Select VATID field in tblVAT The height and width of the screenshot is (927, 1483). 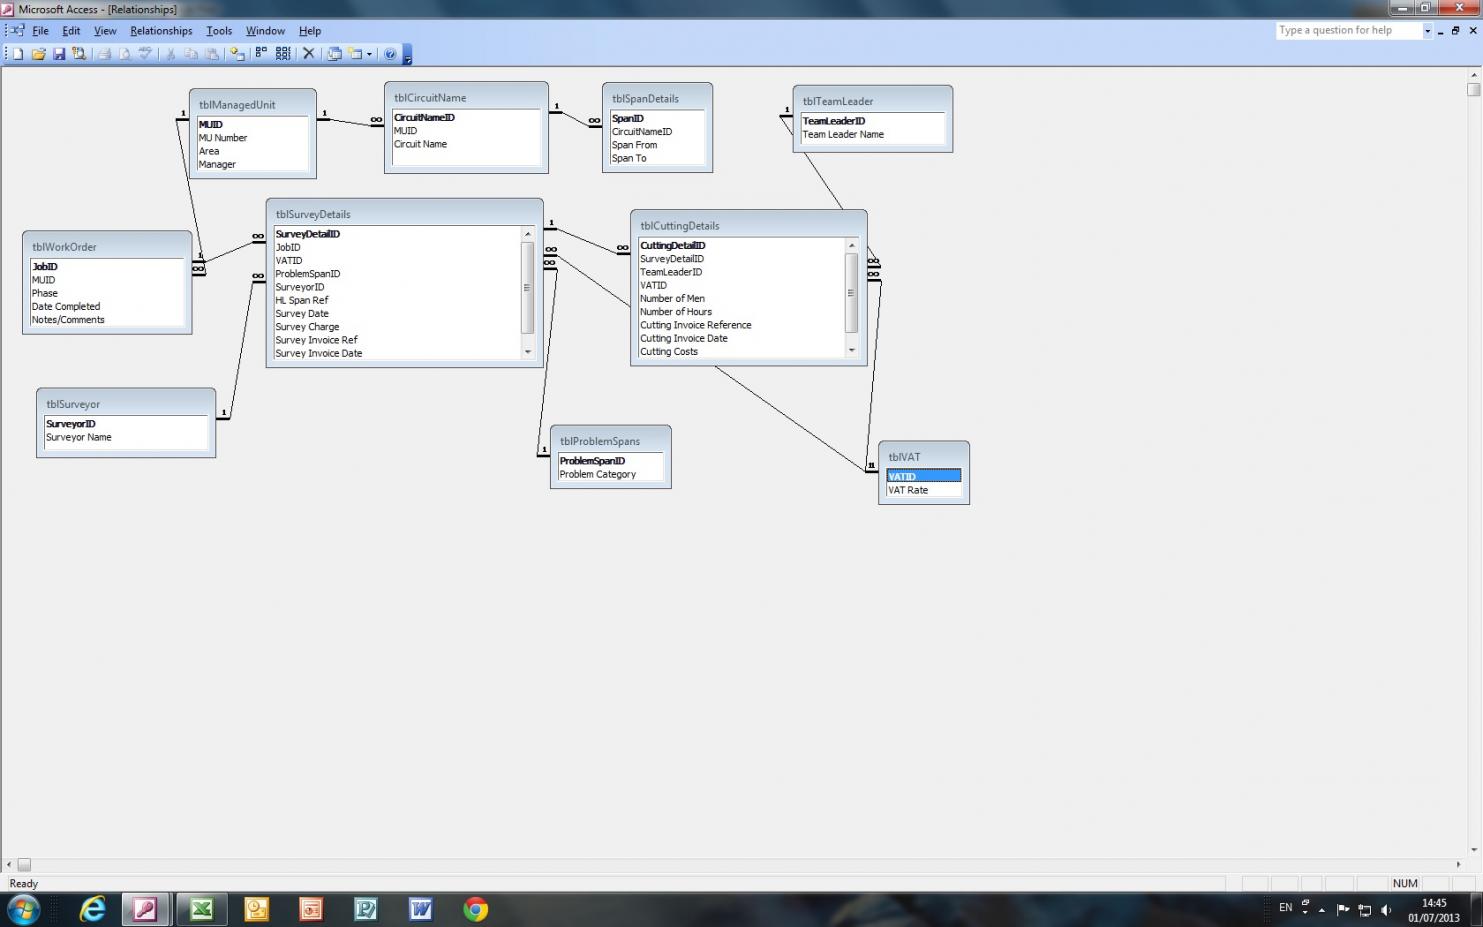point(924,476)
